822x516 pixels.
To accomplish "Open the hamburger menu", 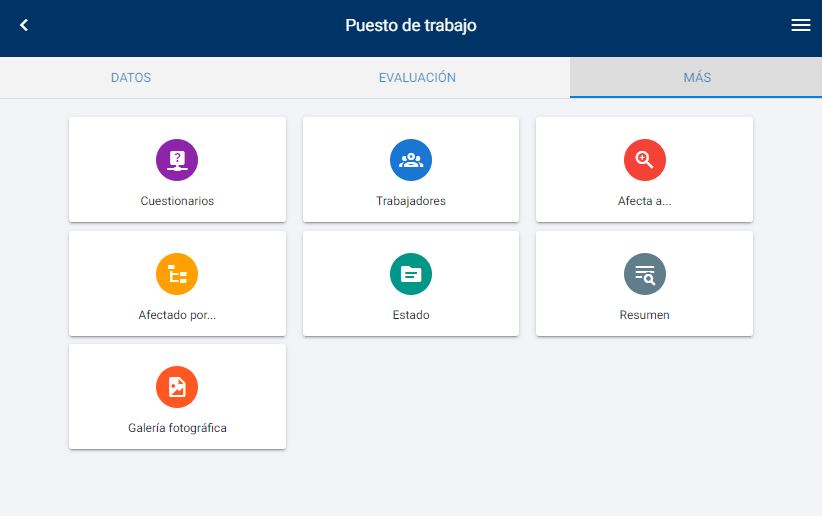I will 800,26.
